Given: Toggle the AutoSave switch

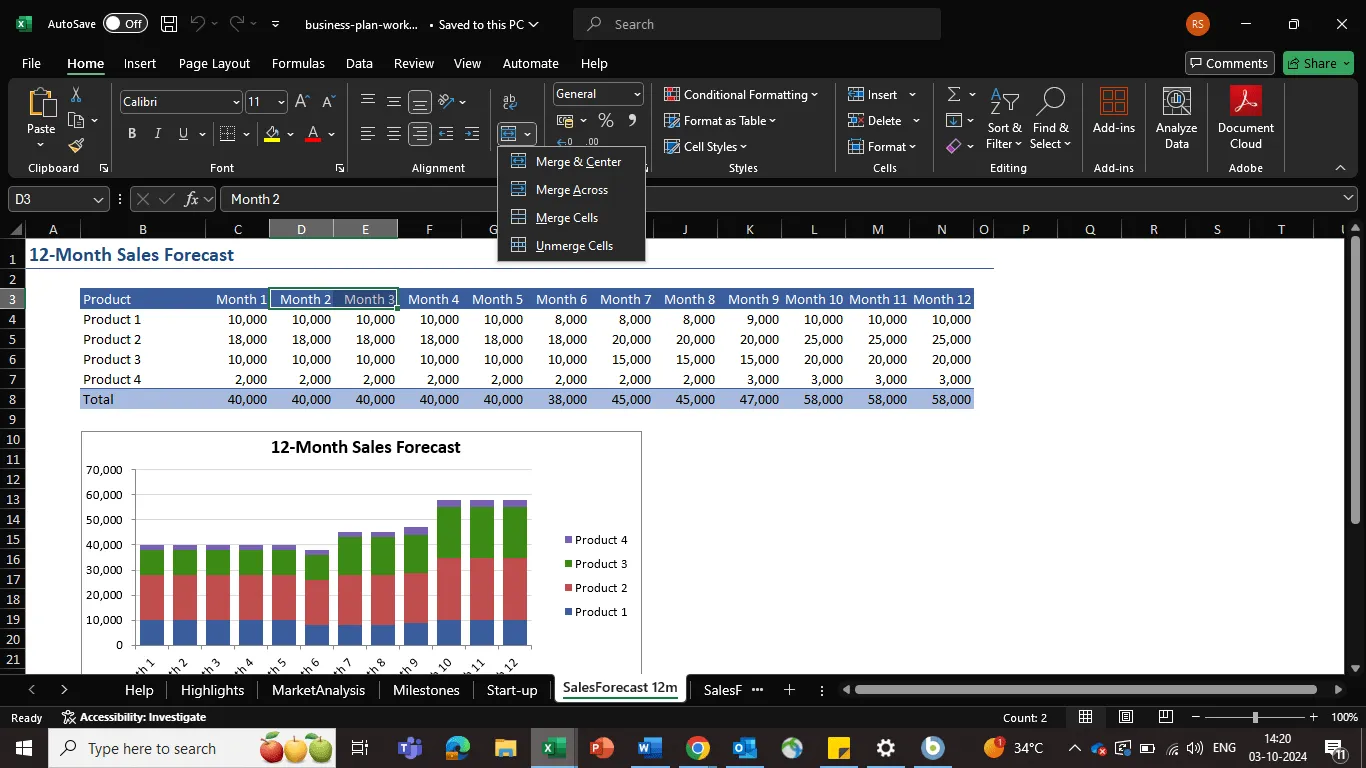Looking at the screenshot, I should [125, 24].
